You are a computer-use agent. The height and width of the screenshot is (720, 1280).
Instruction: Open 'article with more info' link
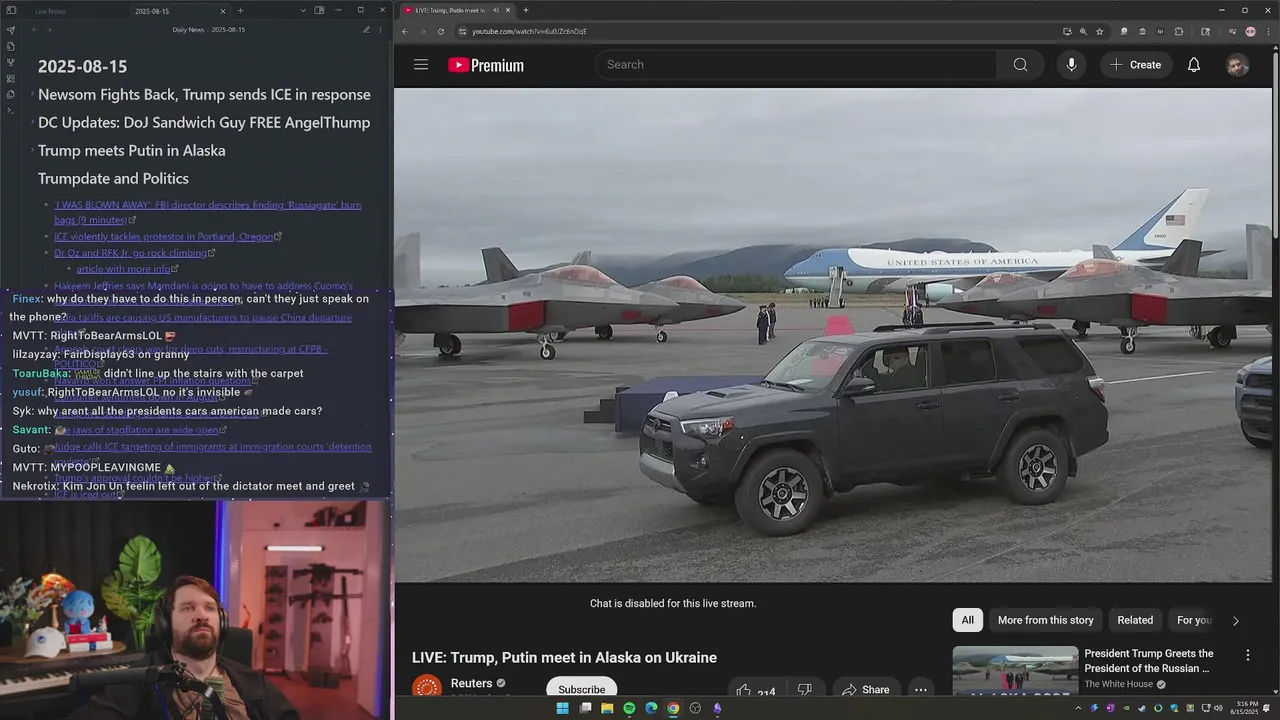pyautogui.click(x=124, y=269)
